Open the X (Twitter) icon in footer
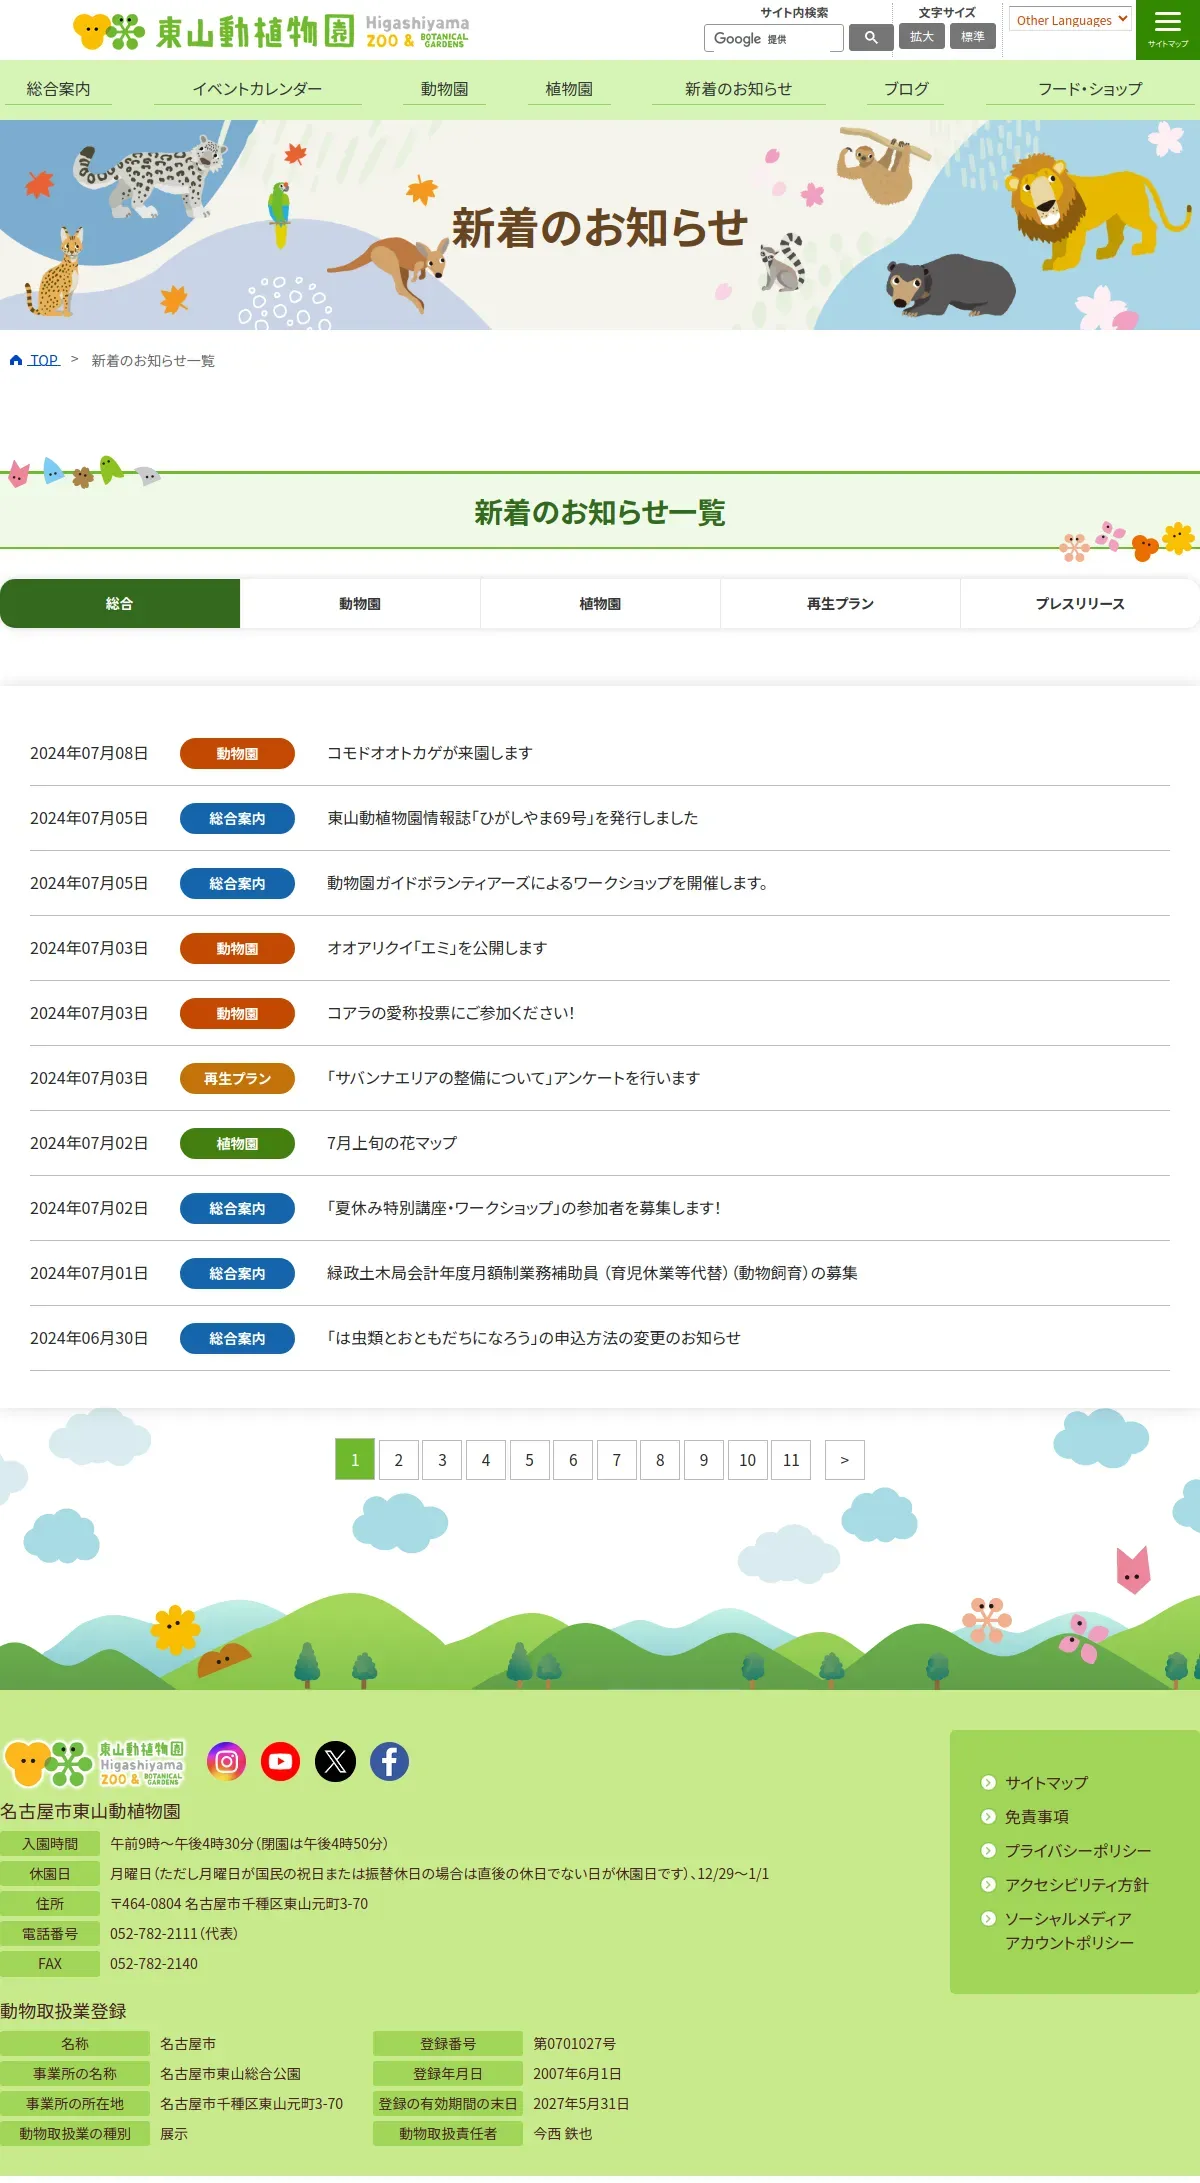The height and width of the screenshot is (2183, 1200). tap(335, 1761)
